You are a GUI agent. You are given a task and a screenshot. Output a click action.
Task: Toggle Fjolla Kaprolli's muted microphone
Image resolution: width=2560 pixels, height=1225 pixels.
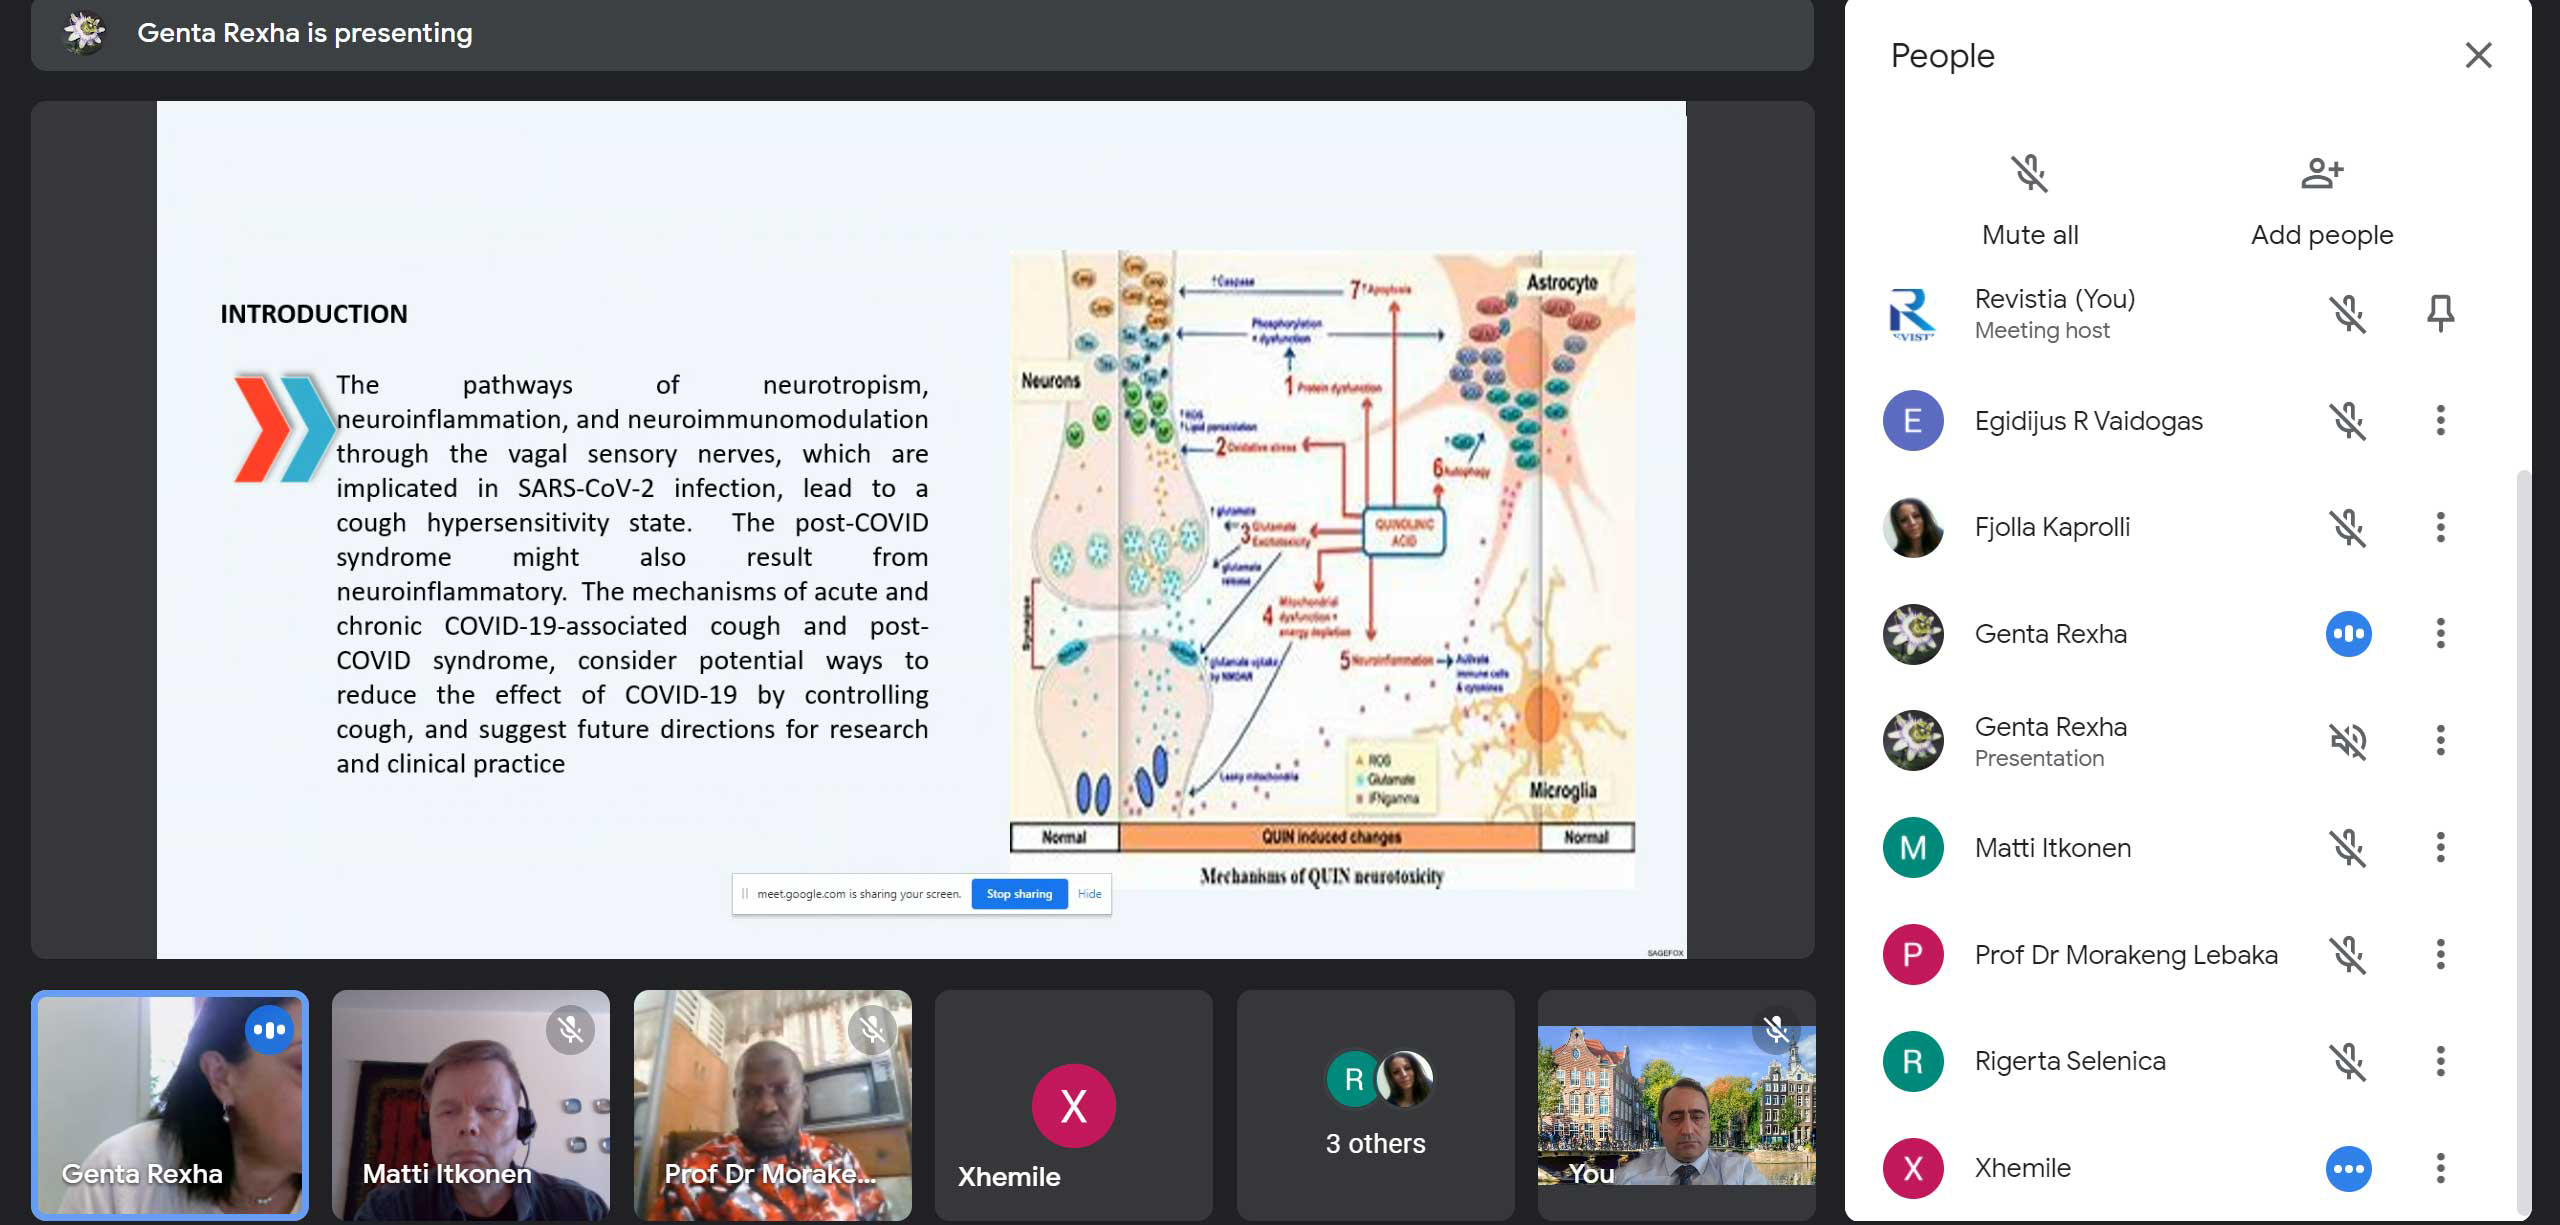point(2348,527)
